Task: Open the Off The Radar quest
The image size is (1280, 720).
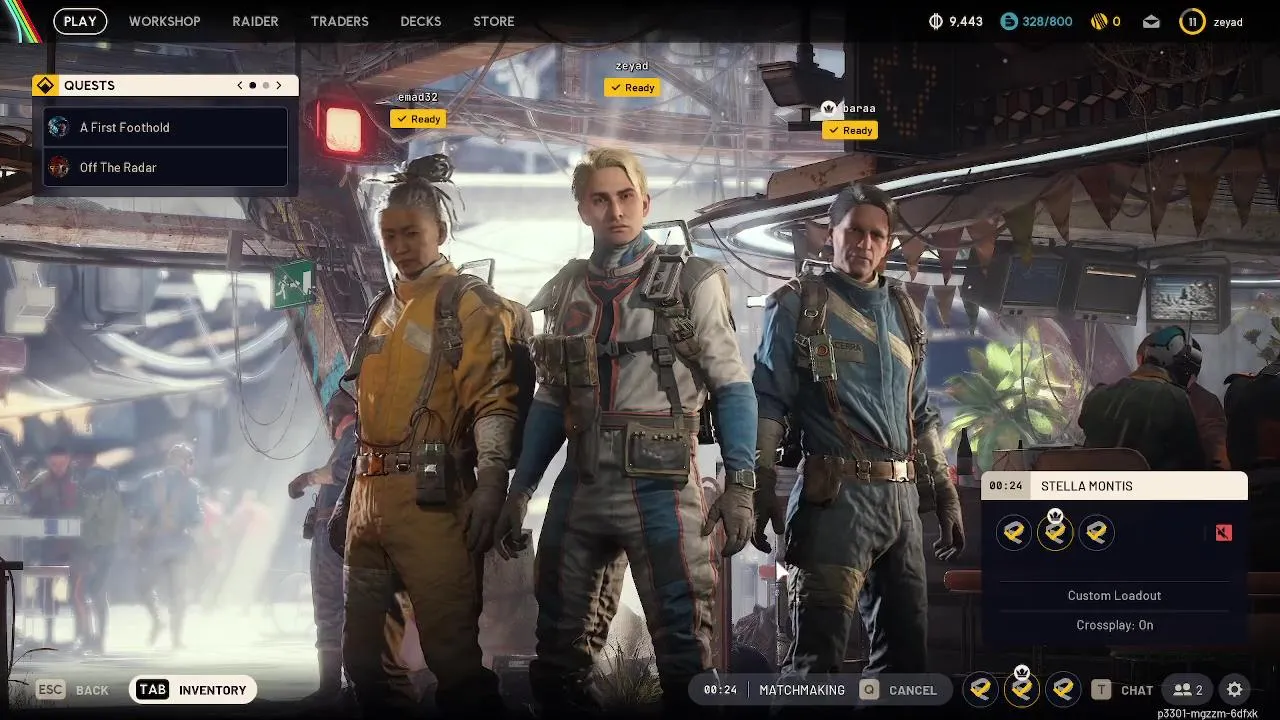Action: coord(166,167)
